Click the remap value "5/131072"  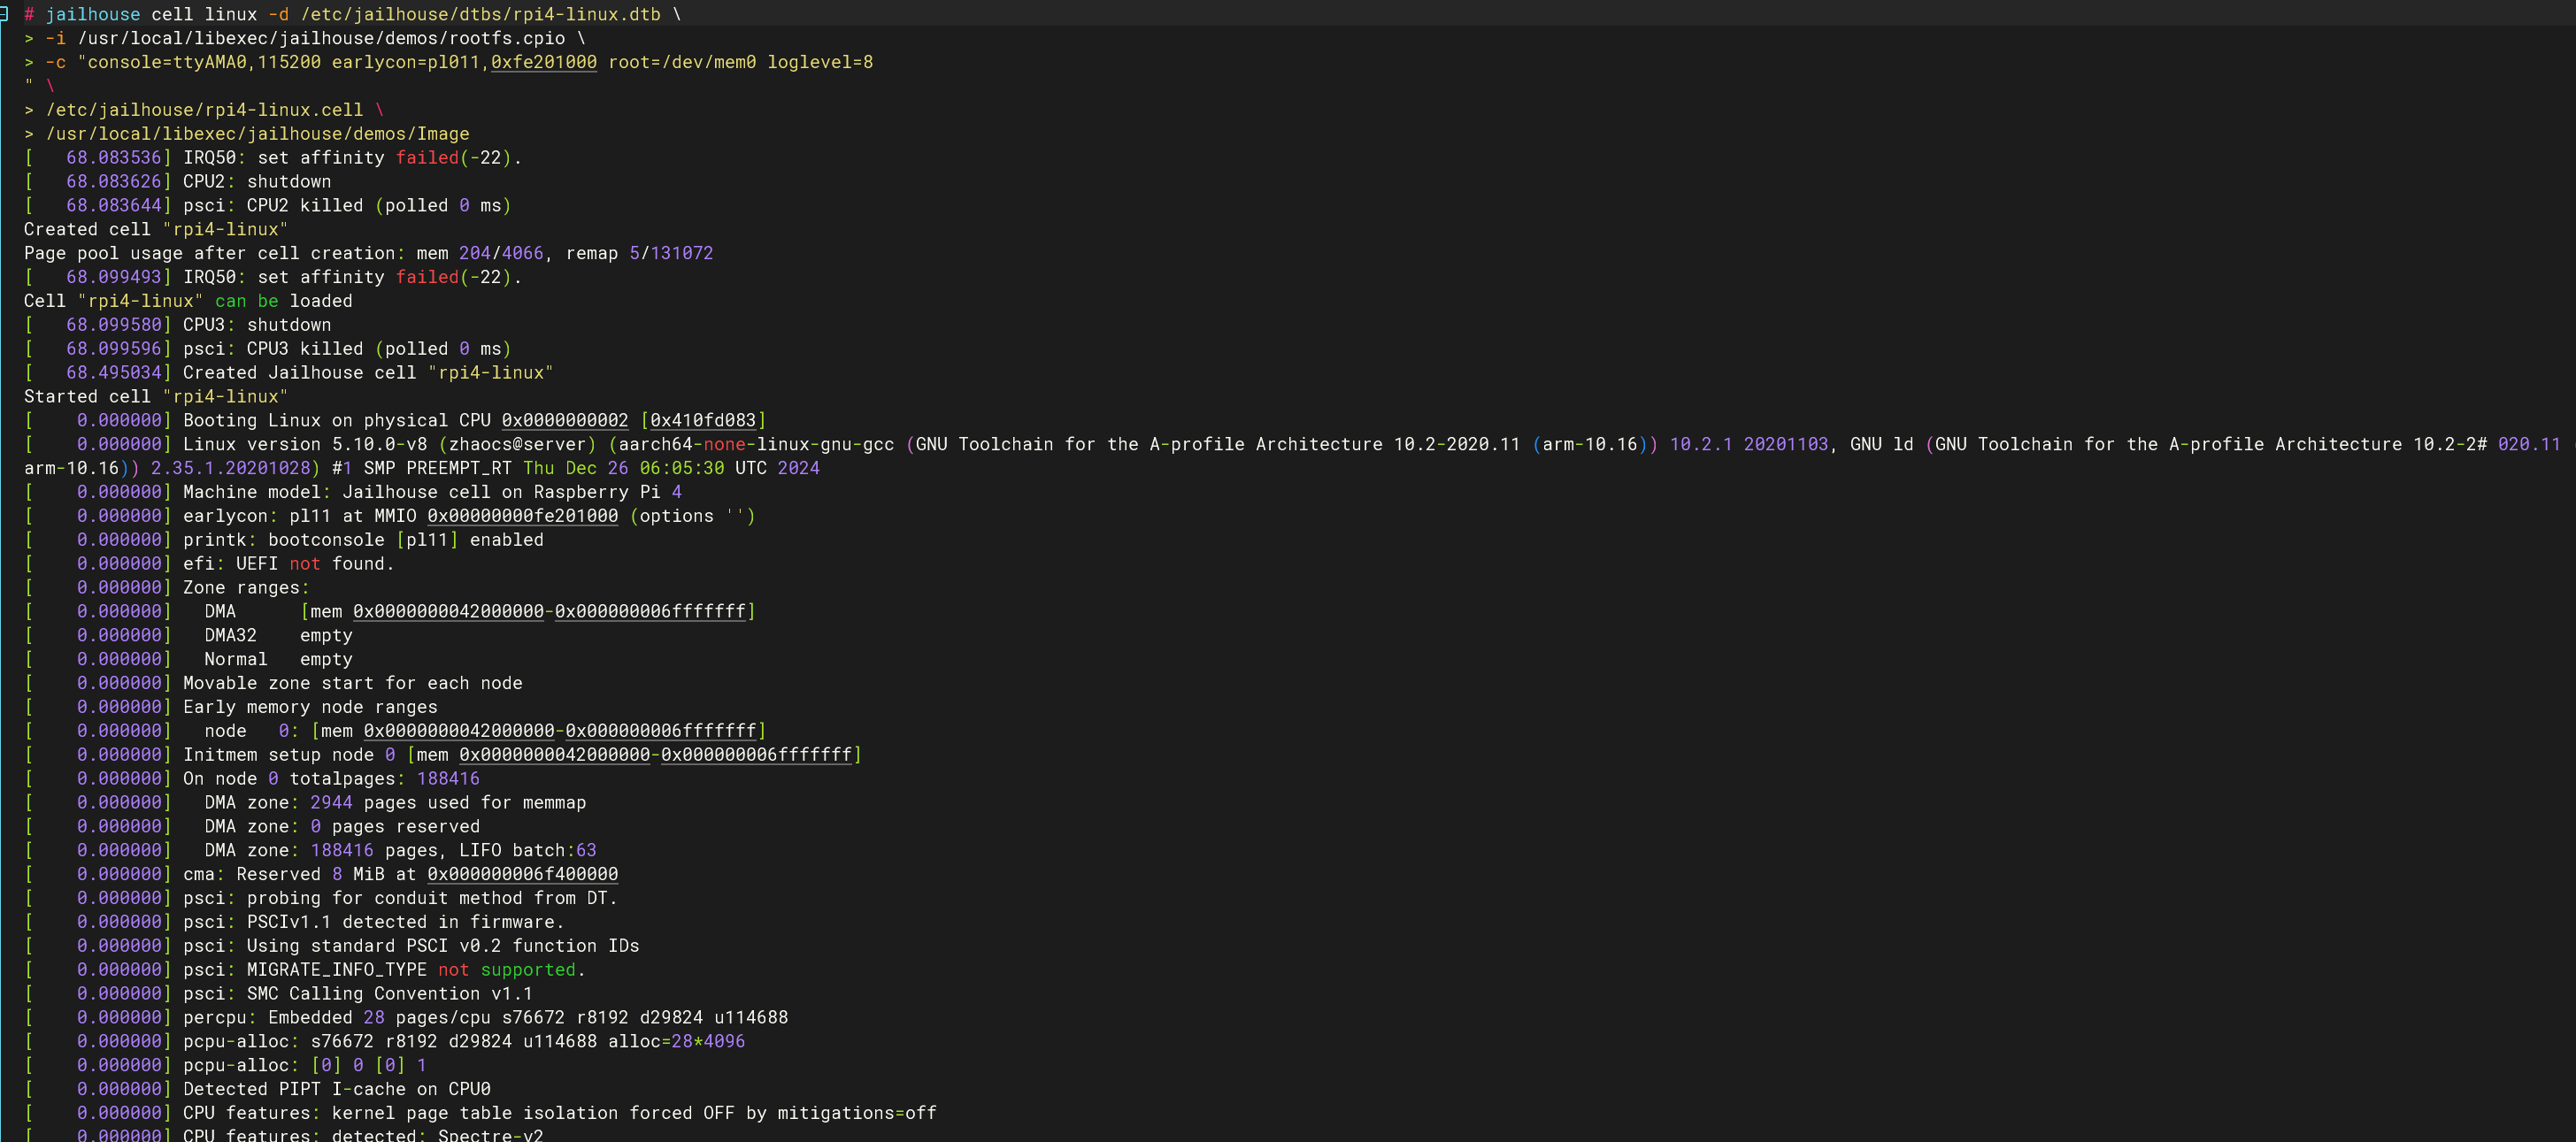[671, 253]
